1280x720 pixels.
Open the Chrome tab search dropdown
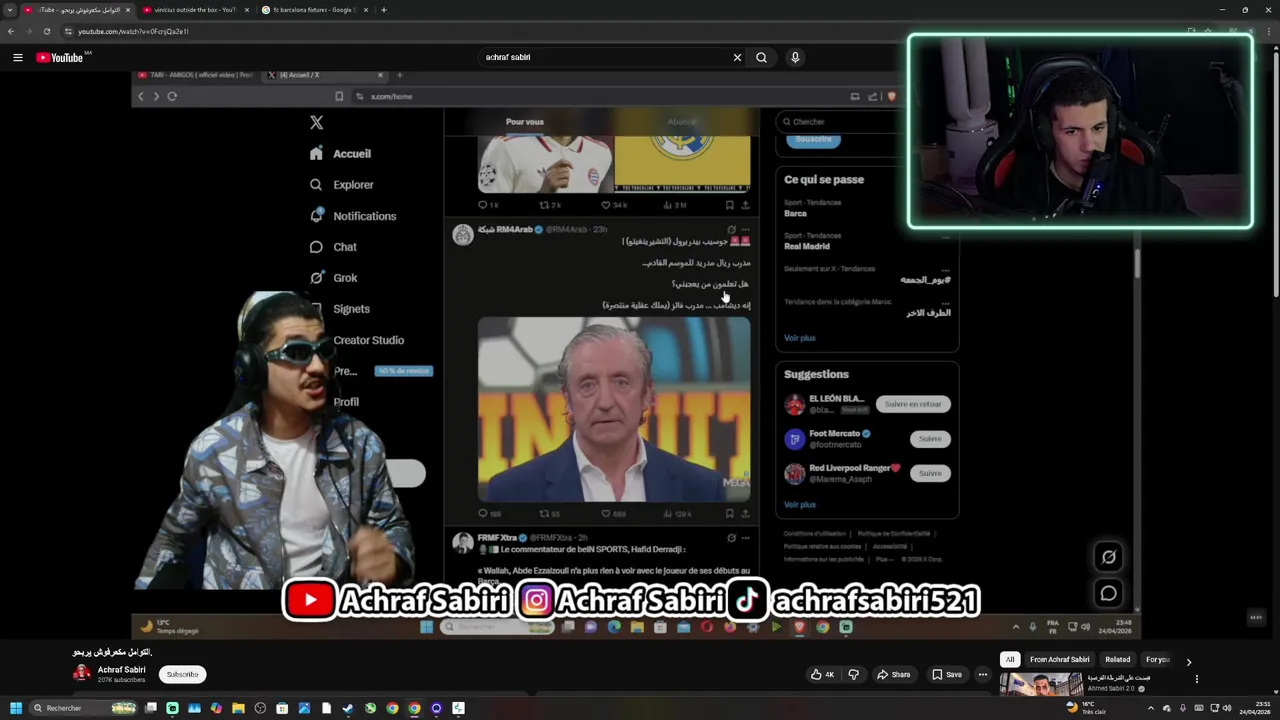10,10
